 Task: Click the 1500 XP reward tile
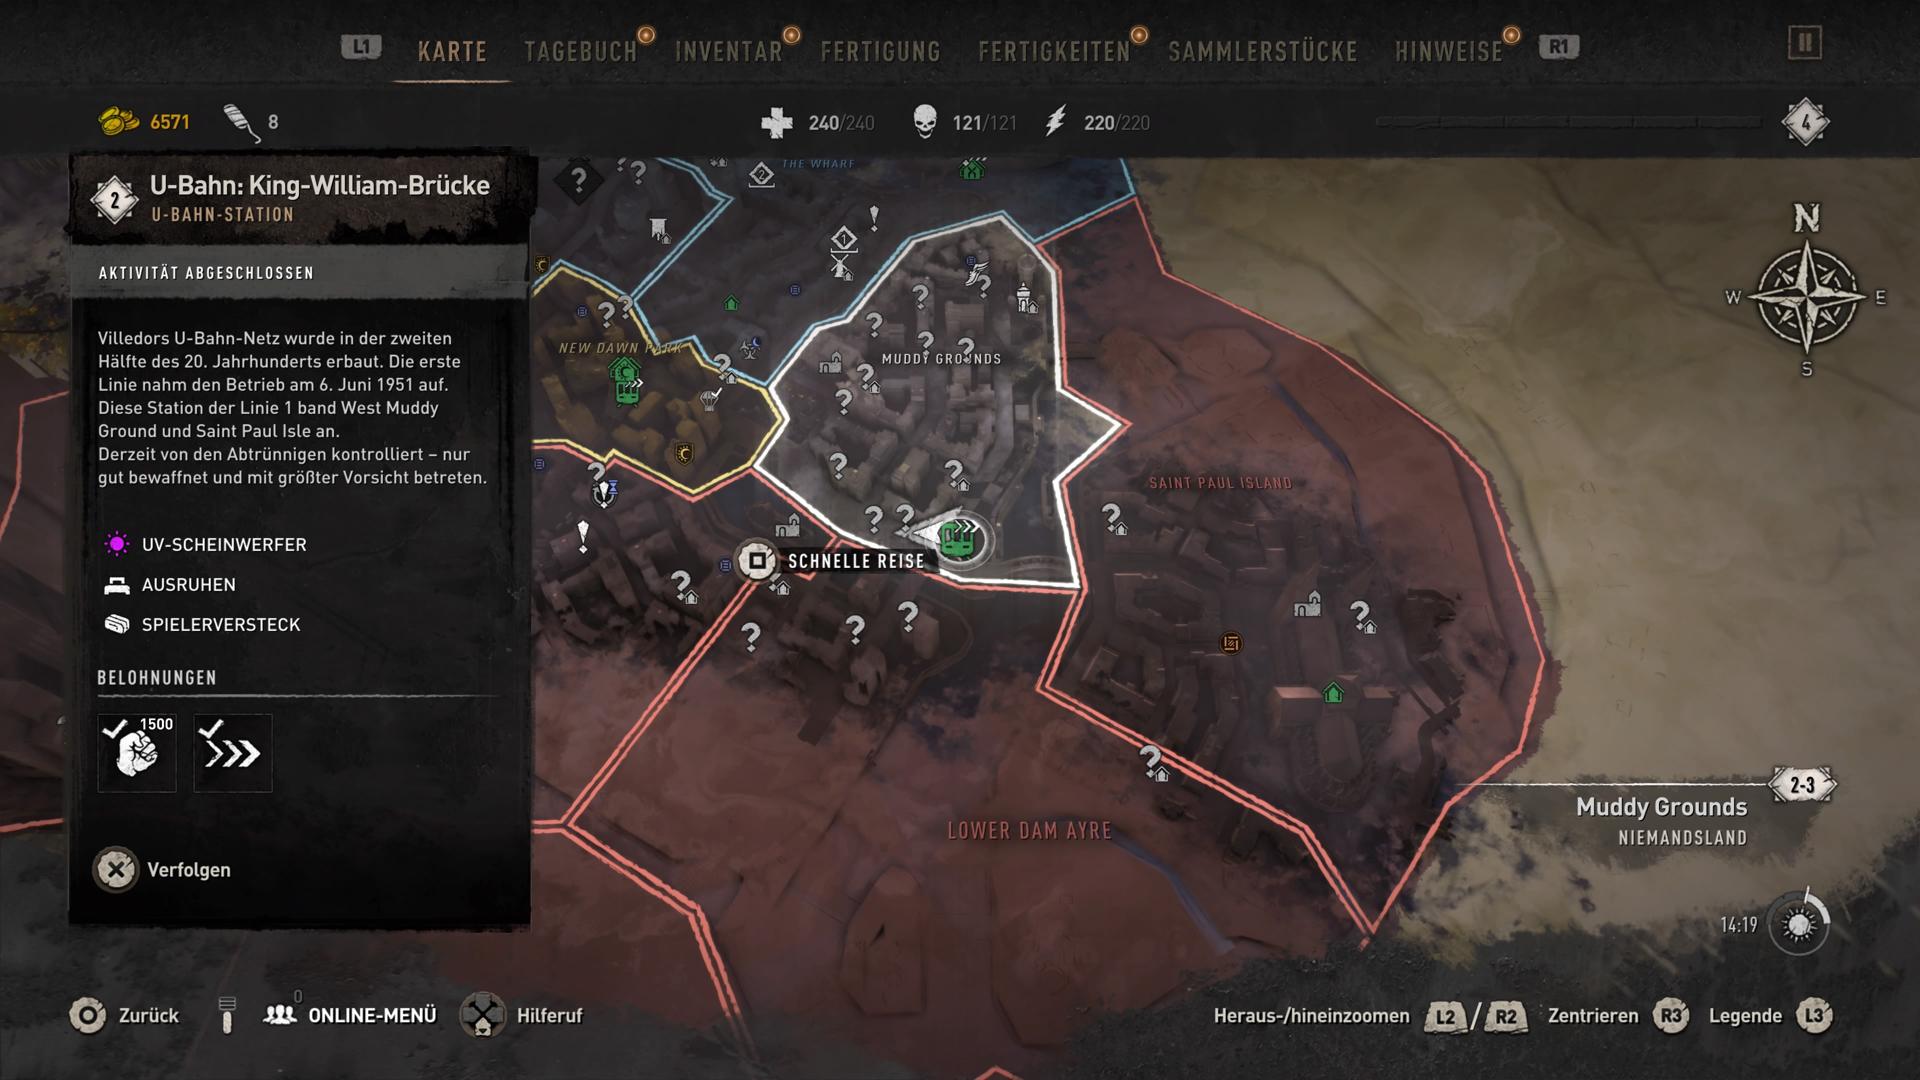point(137,753)
